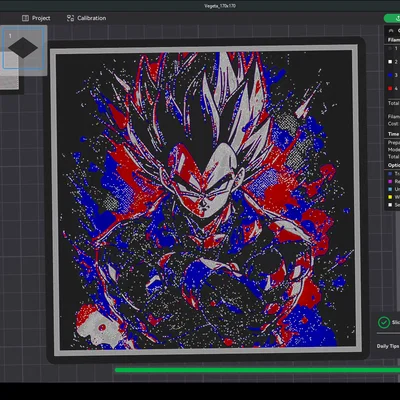Click the green slice-complete checkmark icon
Screen dimensions: 400x400
(x=384, y=323)
